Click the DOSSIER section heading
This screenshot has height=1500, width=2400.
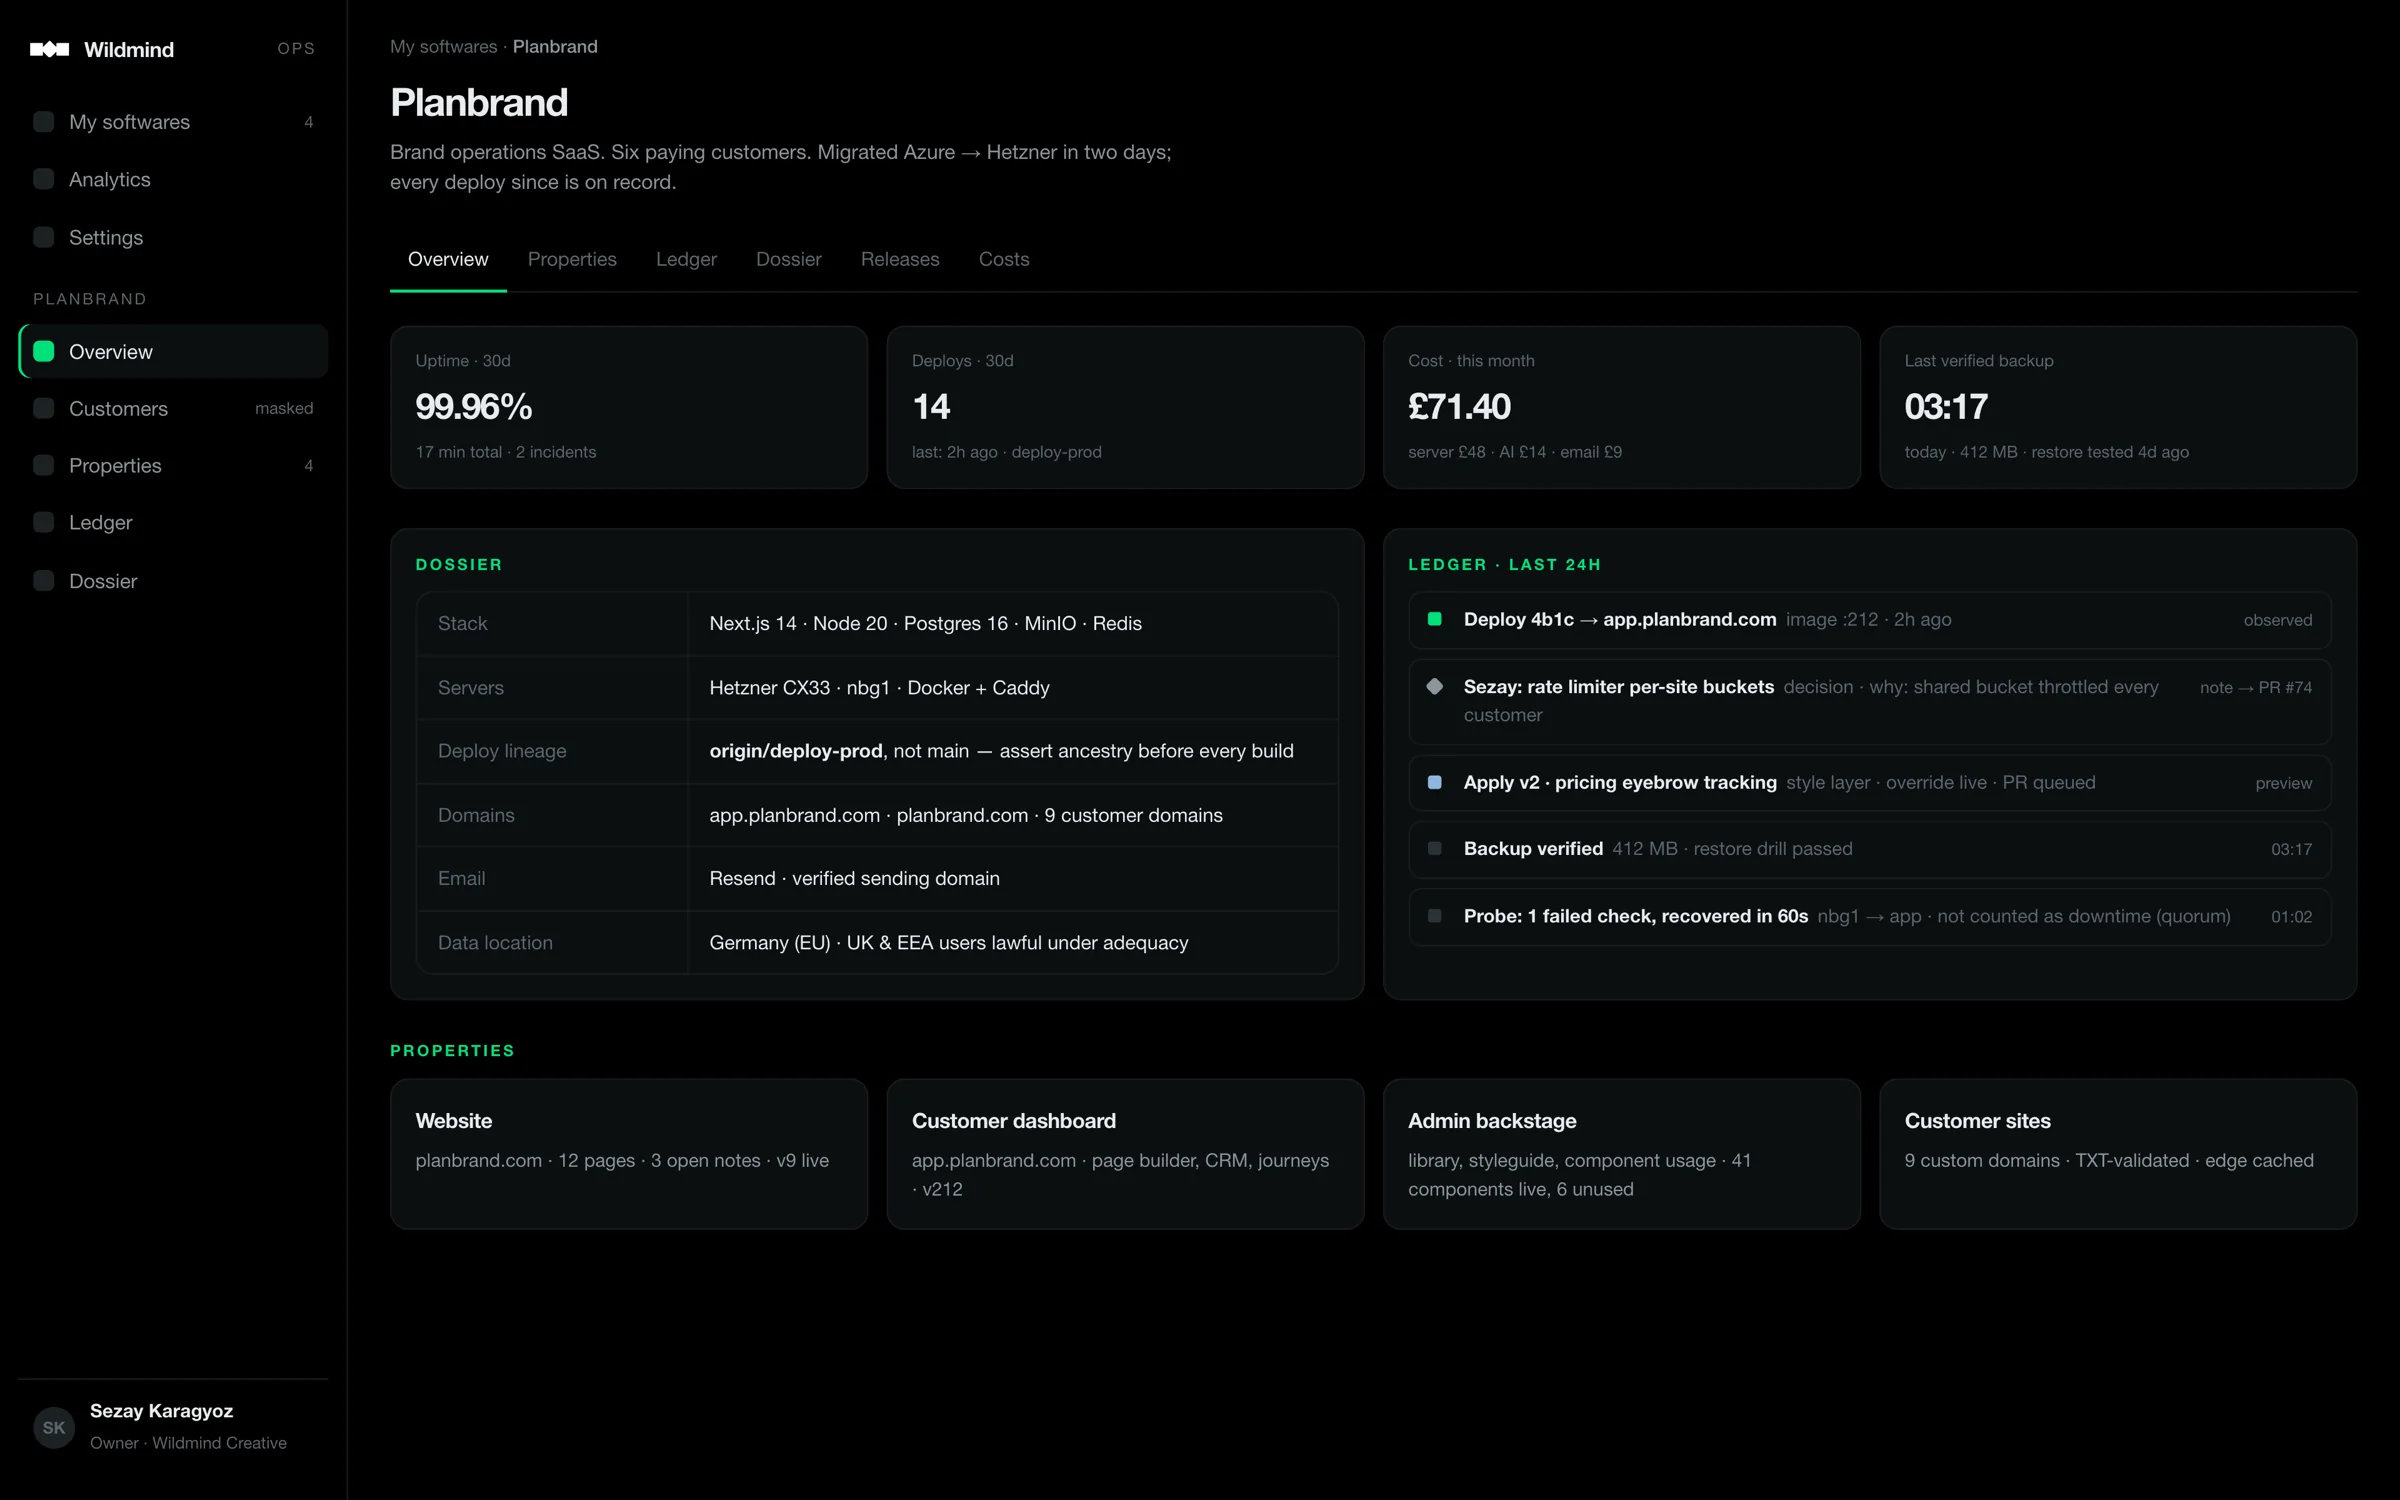459,564
